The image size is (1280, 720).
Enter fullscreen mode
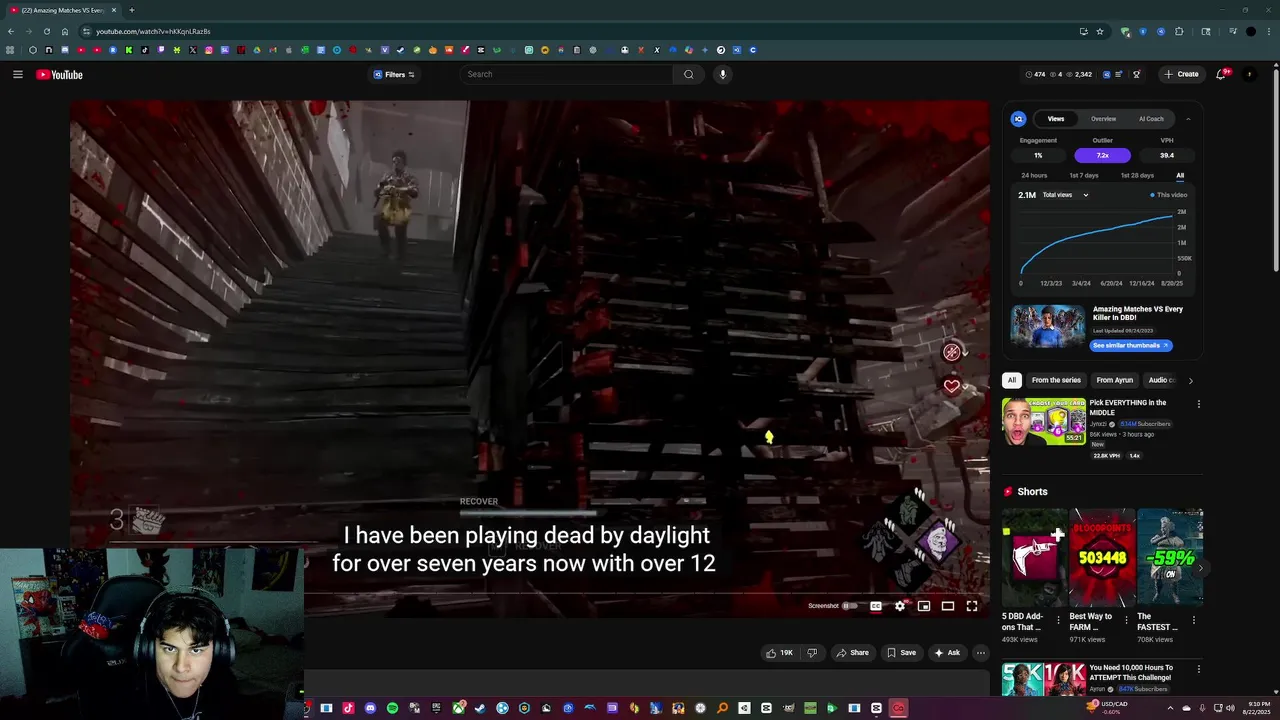972,606
